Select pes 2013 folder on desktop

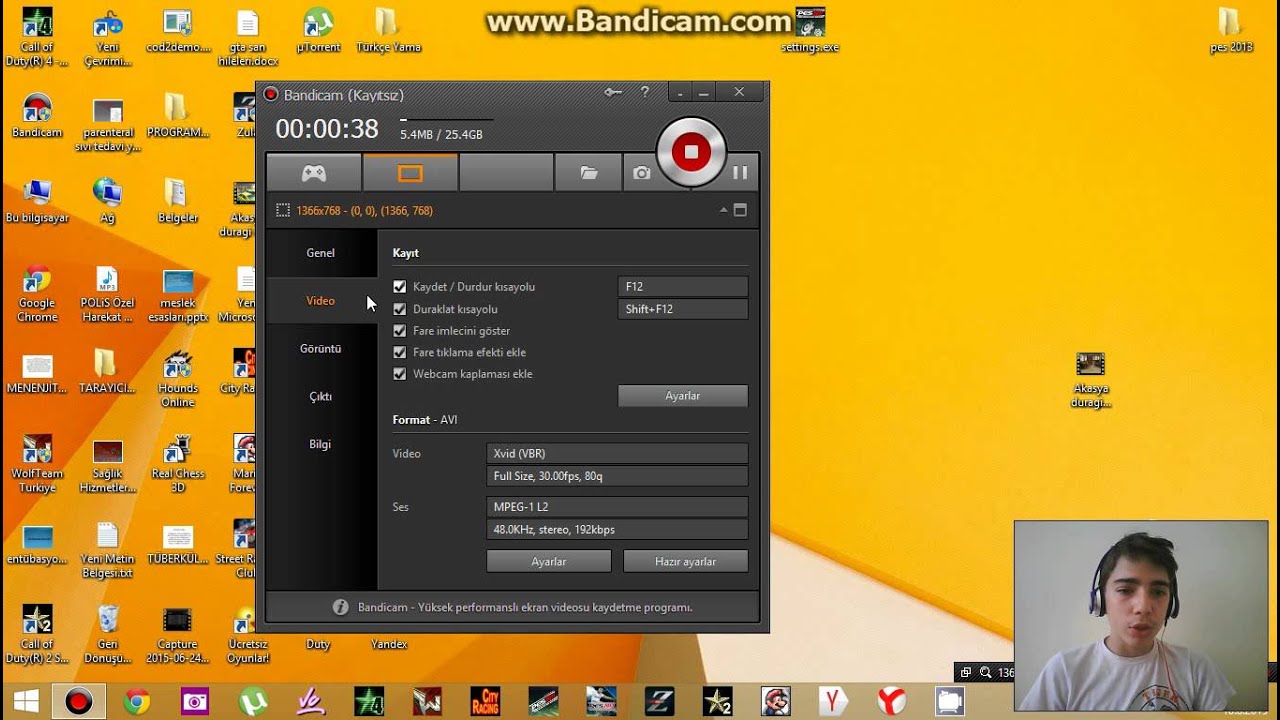[x=1230, y=31]
